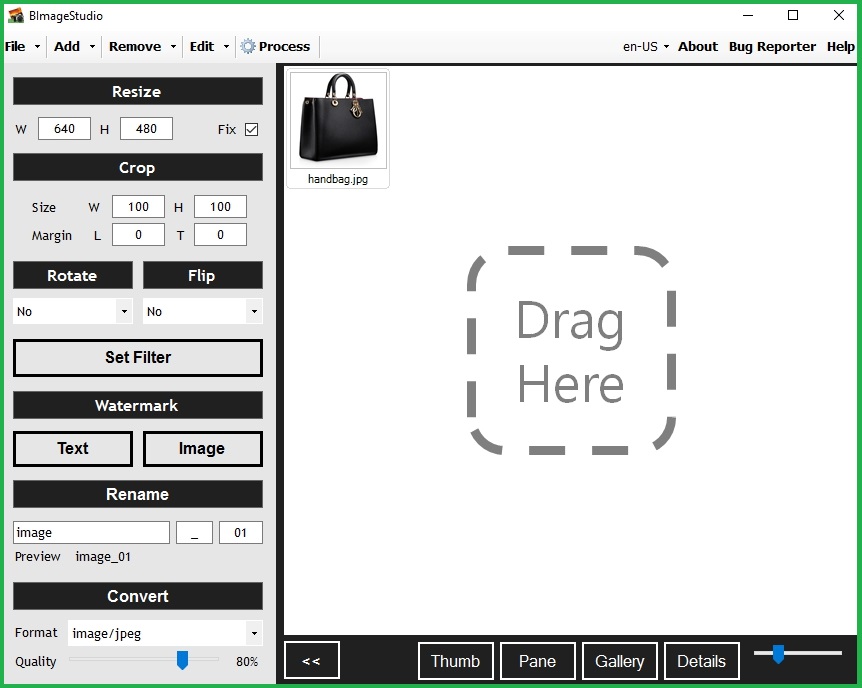
Task: Click the 'handbag.jpg' file name label
Action: pos(338,179)
